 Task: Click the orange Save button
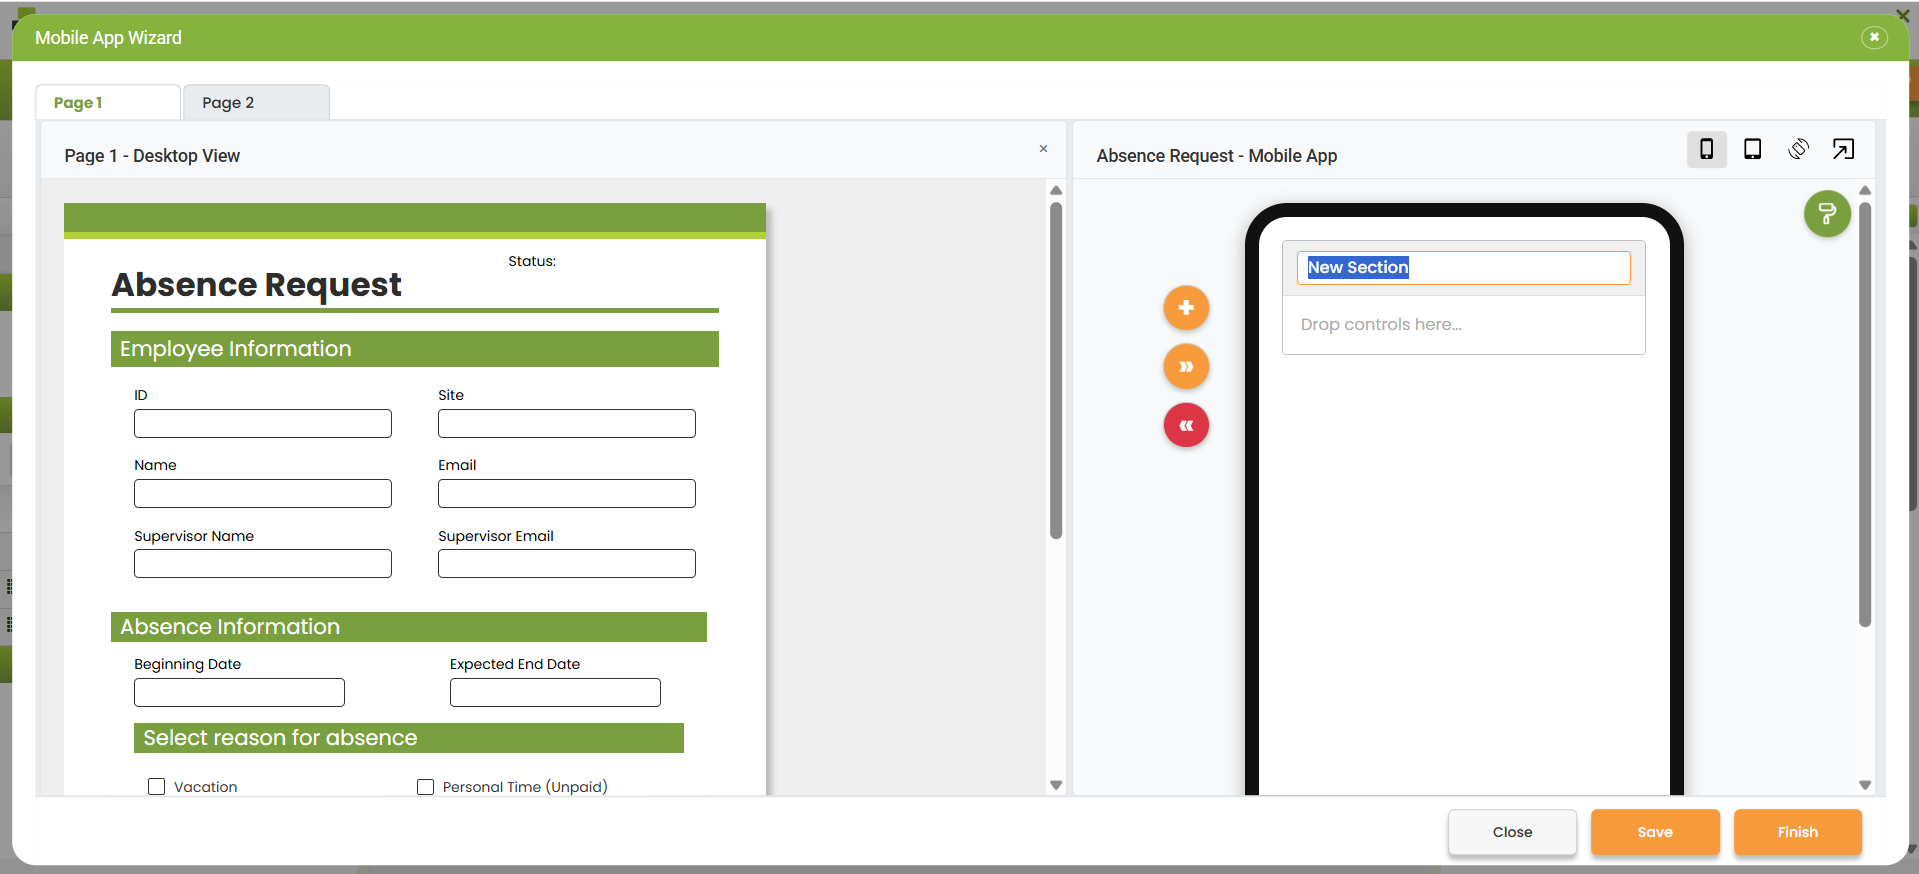point(1655,832)
